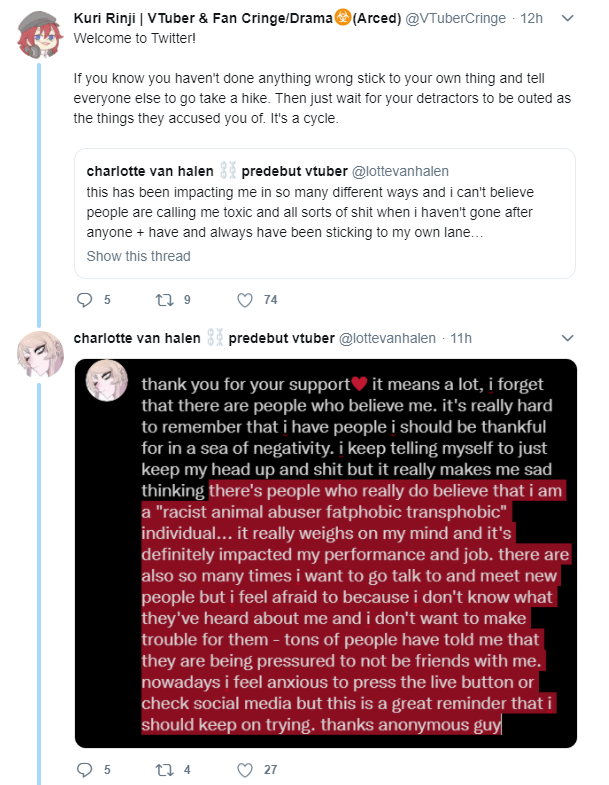Open the attached black screenshot image
609x785 pixels.
[326, 553]
